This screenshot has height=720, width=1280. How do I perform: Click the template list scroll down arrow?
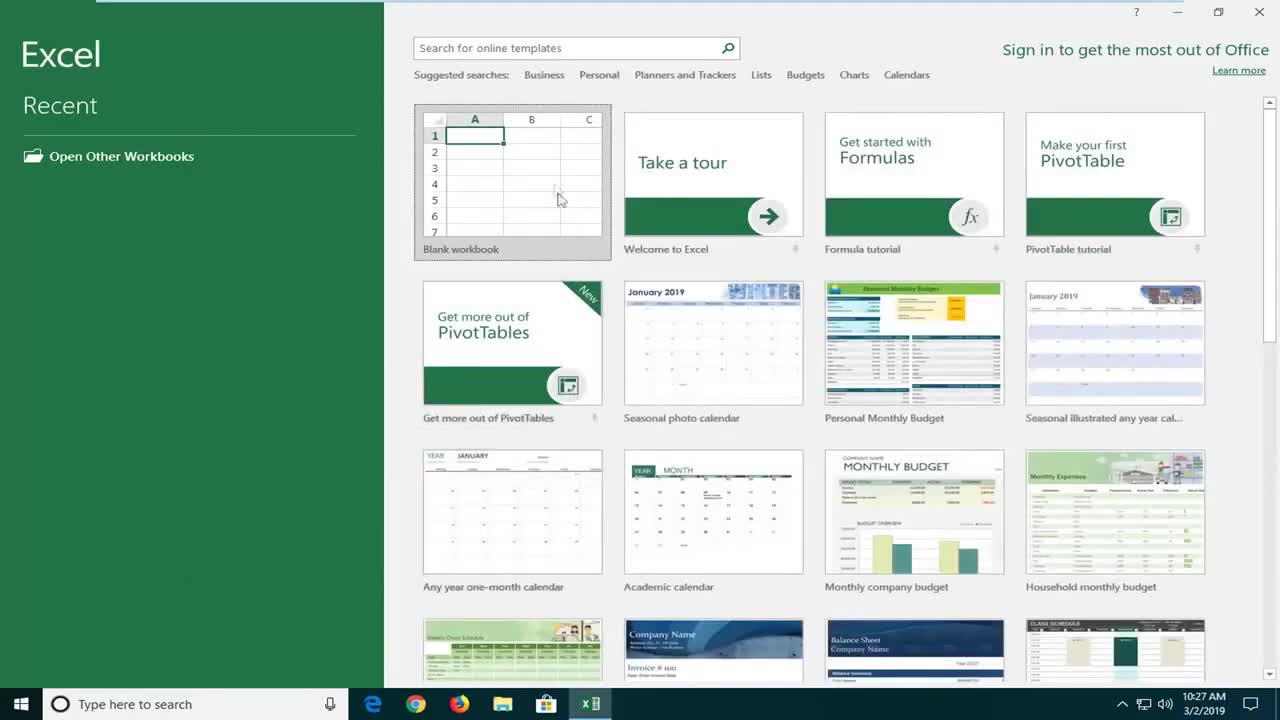pyautogui.click(x=1270, y=674)
